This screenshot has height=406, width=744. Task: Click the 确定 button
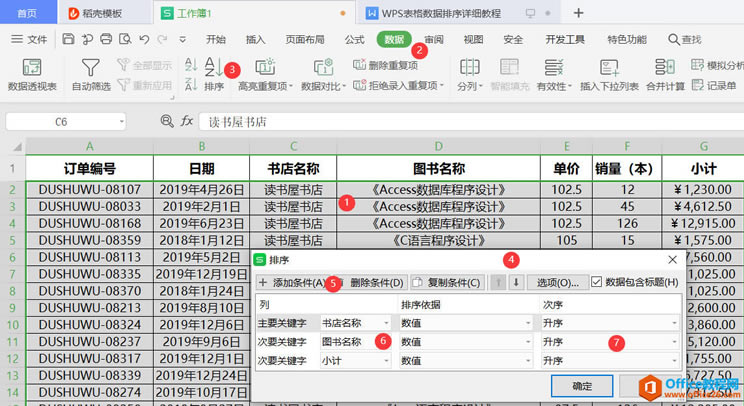point(582,386)
